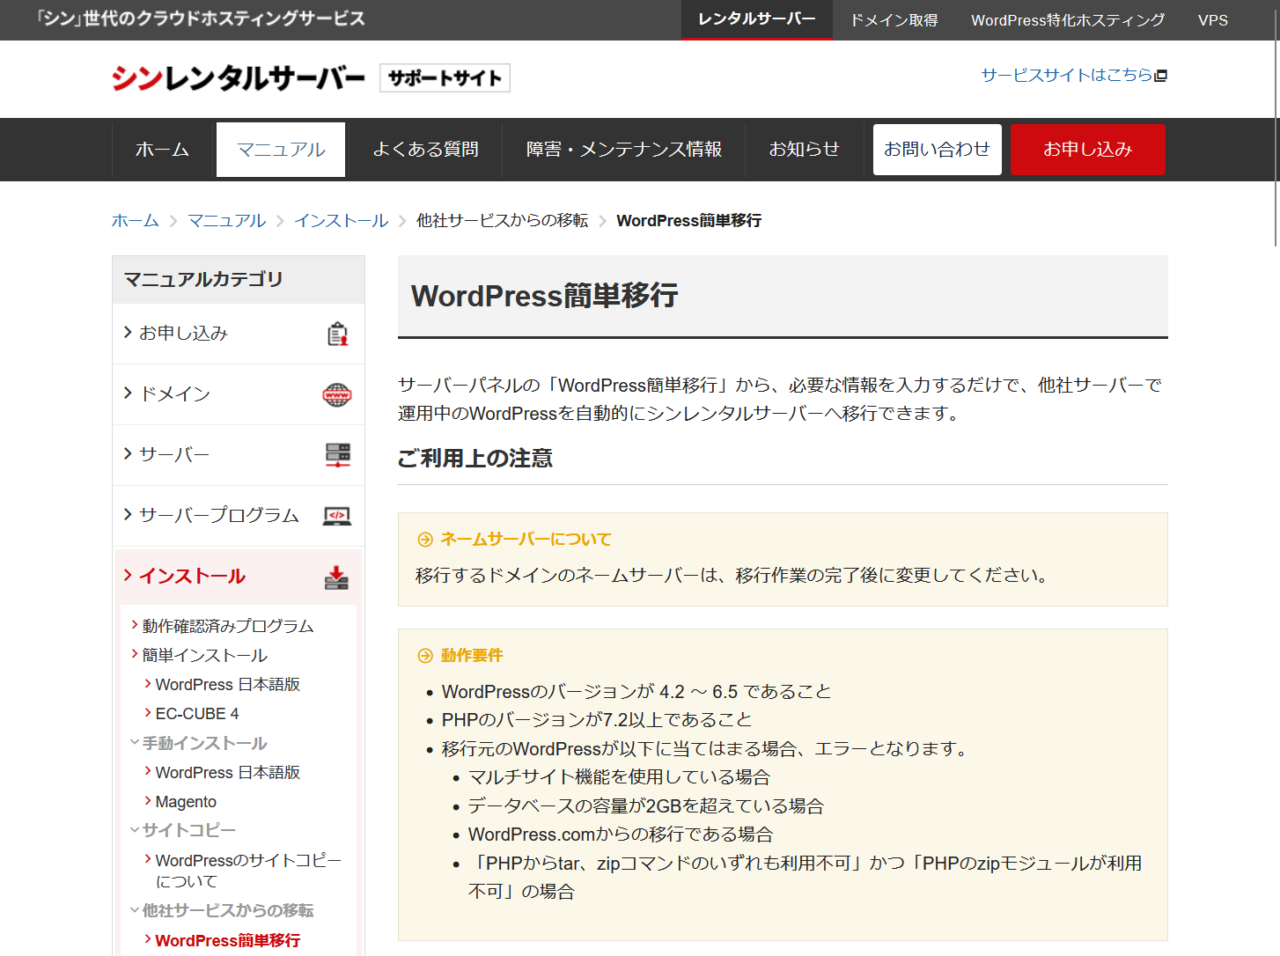Open 動作確認済みプログラム in sidebar
This screenshot has width=1280, height=956.
pos(228,626)
